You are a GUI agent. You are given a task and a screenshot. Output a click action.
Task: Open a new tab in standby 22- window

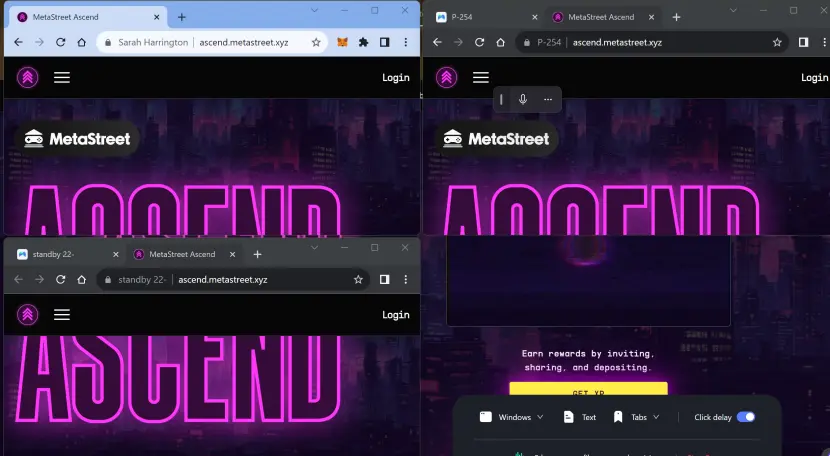pos(257,254)
